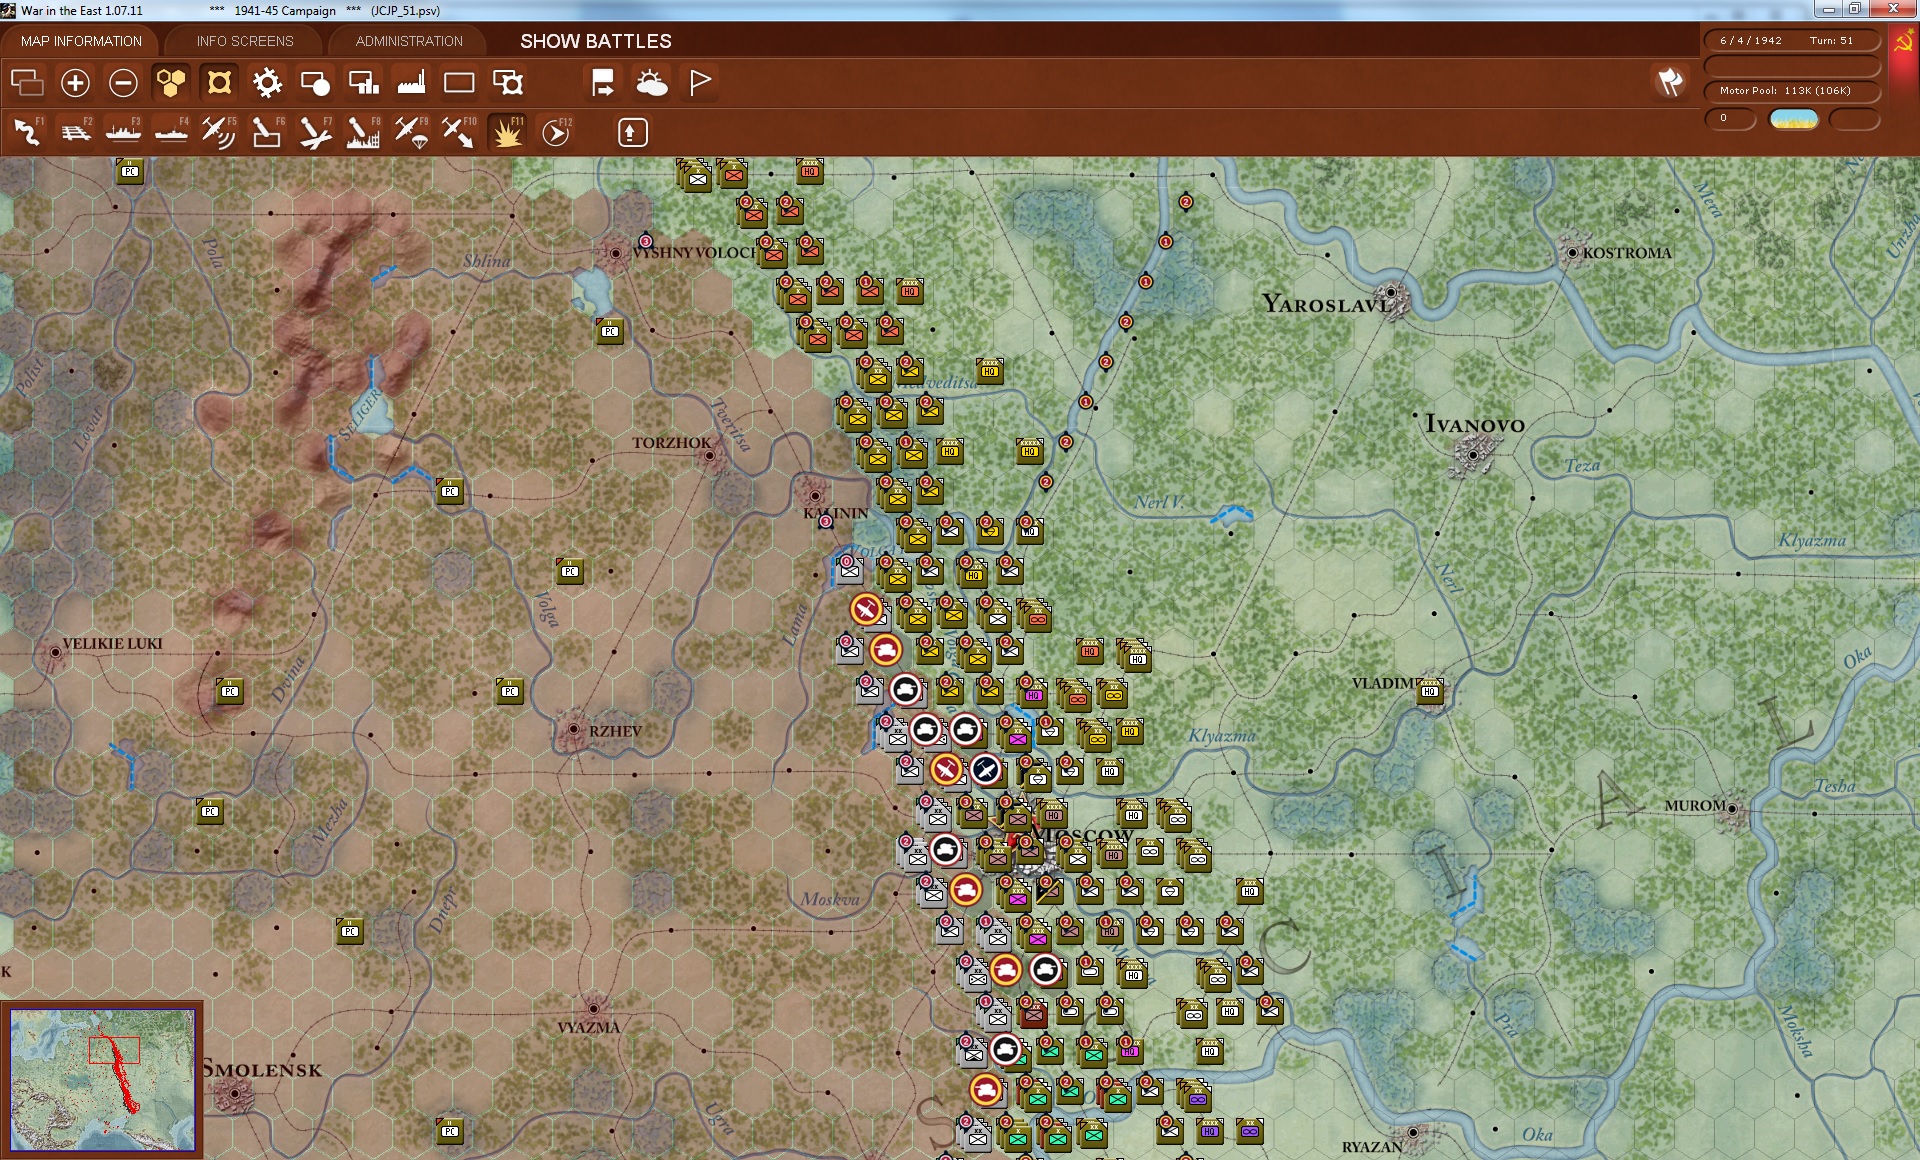Click the end turn F12 button
The height and width of the screenshot is (1160, 1920).
(556, 132)
